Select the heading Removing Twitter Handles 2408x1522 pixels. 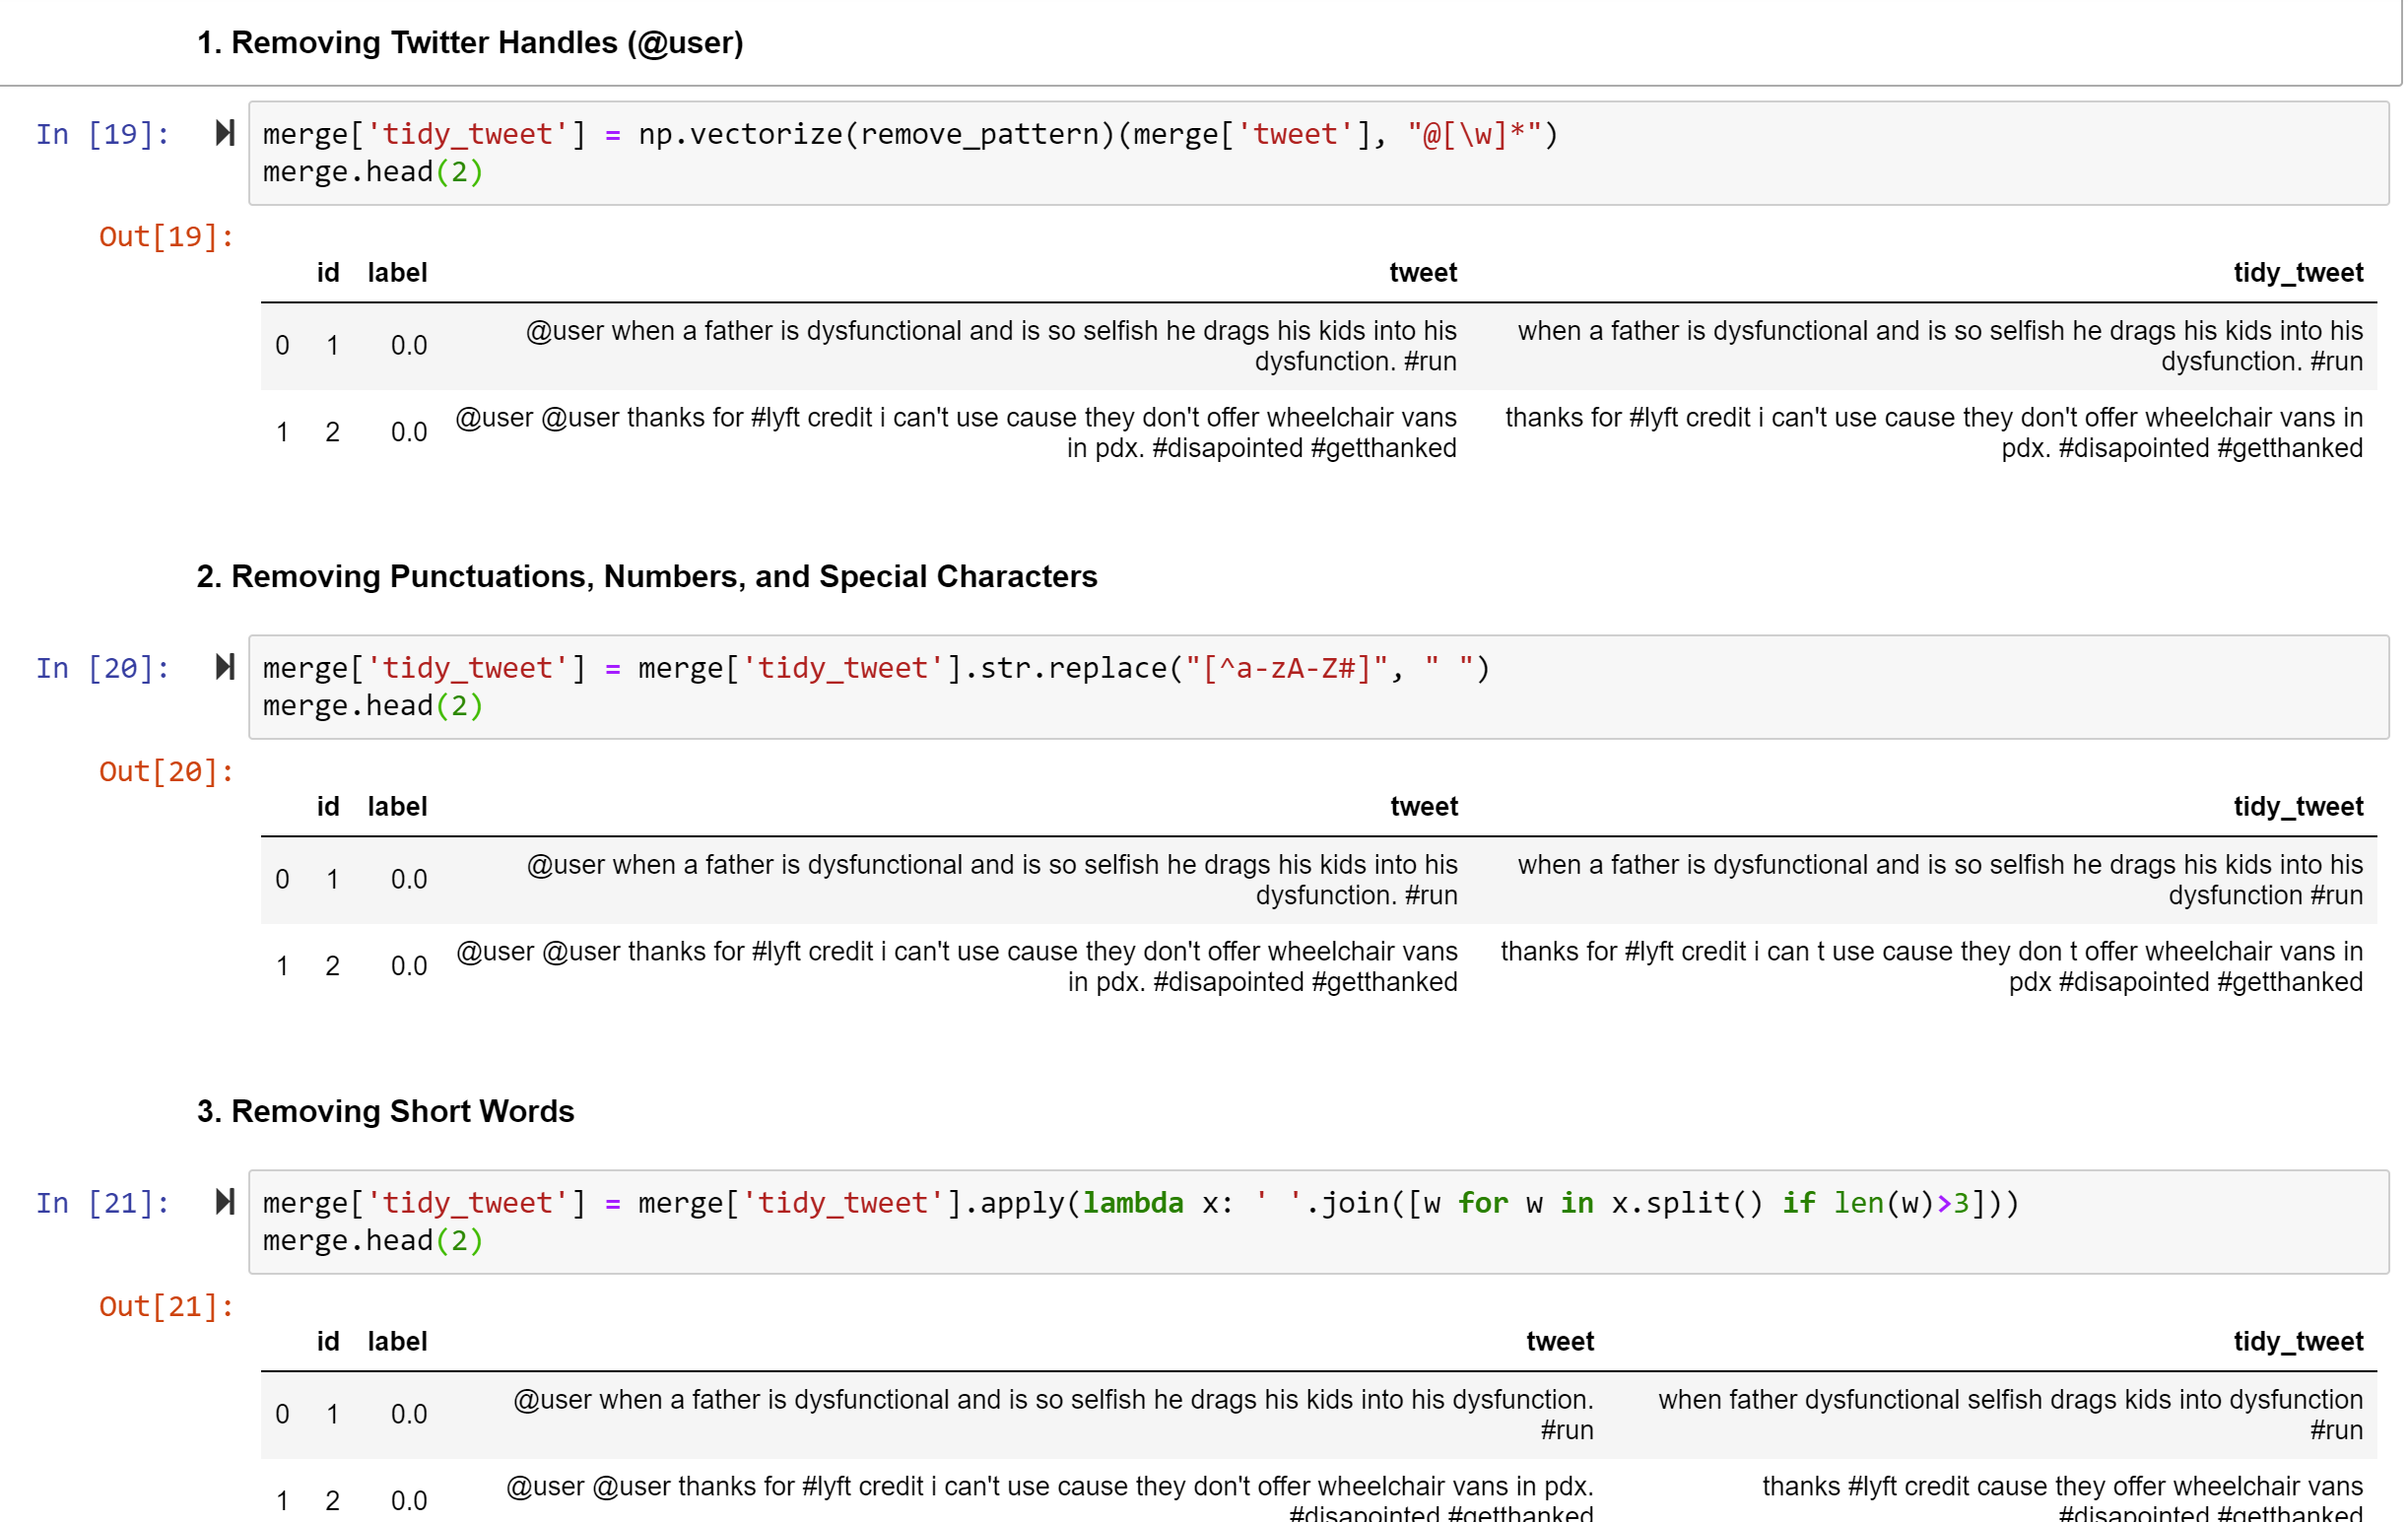(x=470, y=42)
